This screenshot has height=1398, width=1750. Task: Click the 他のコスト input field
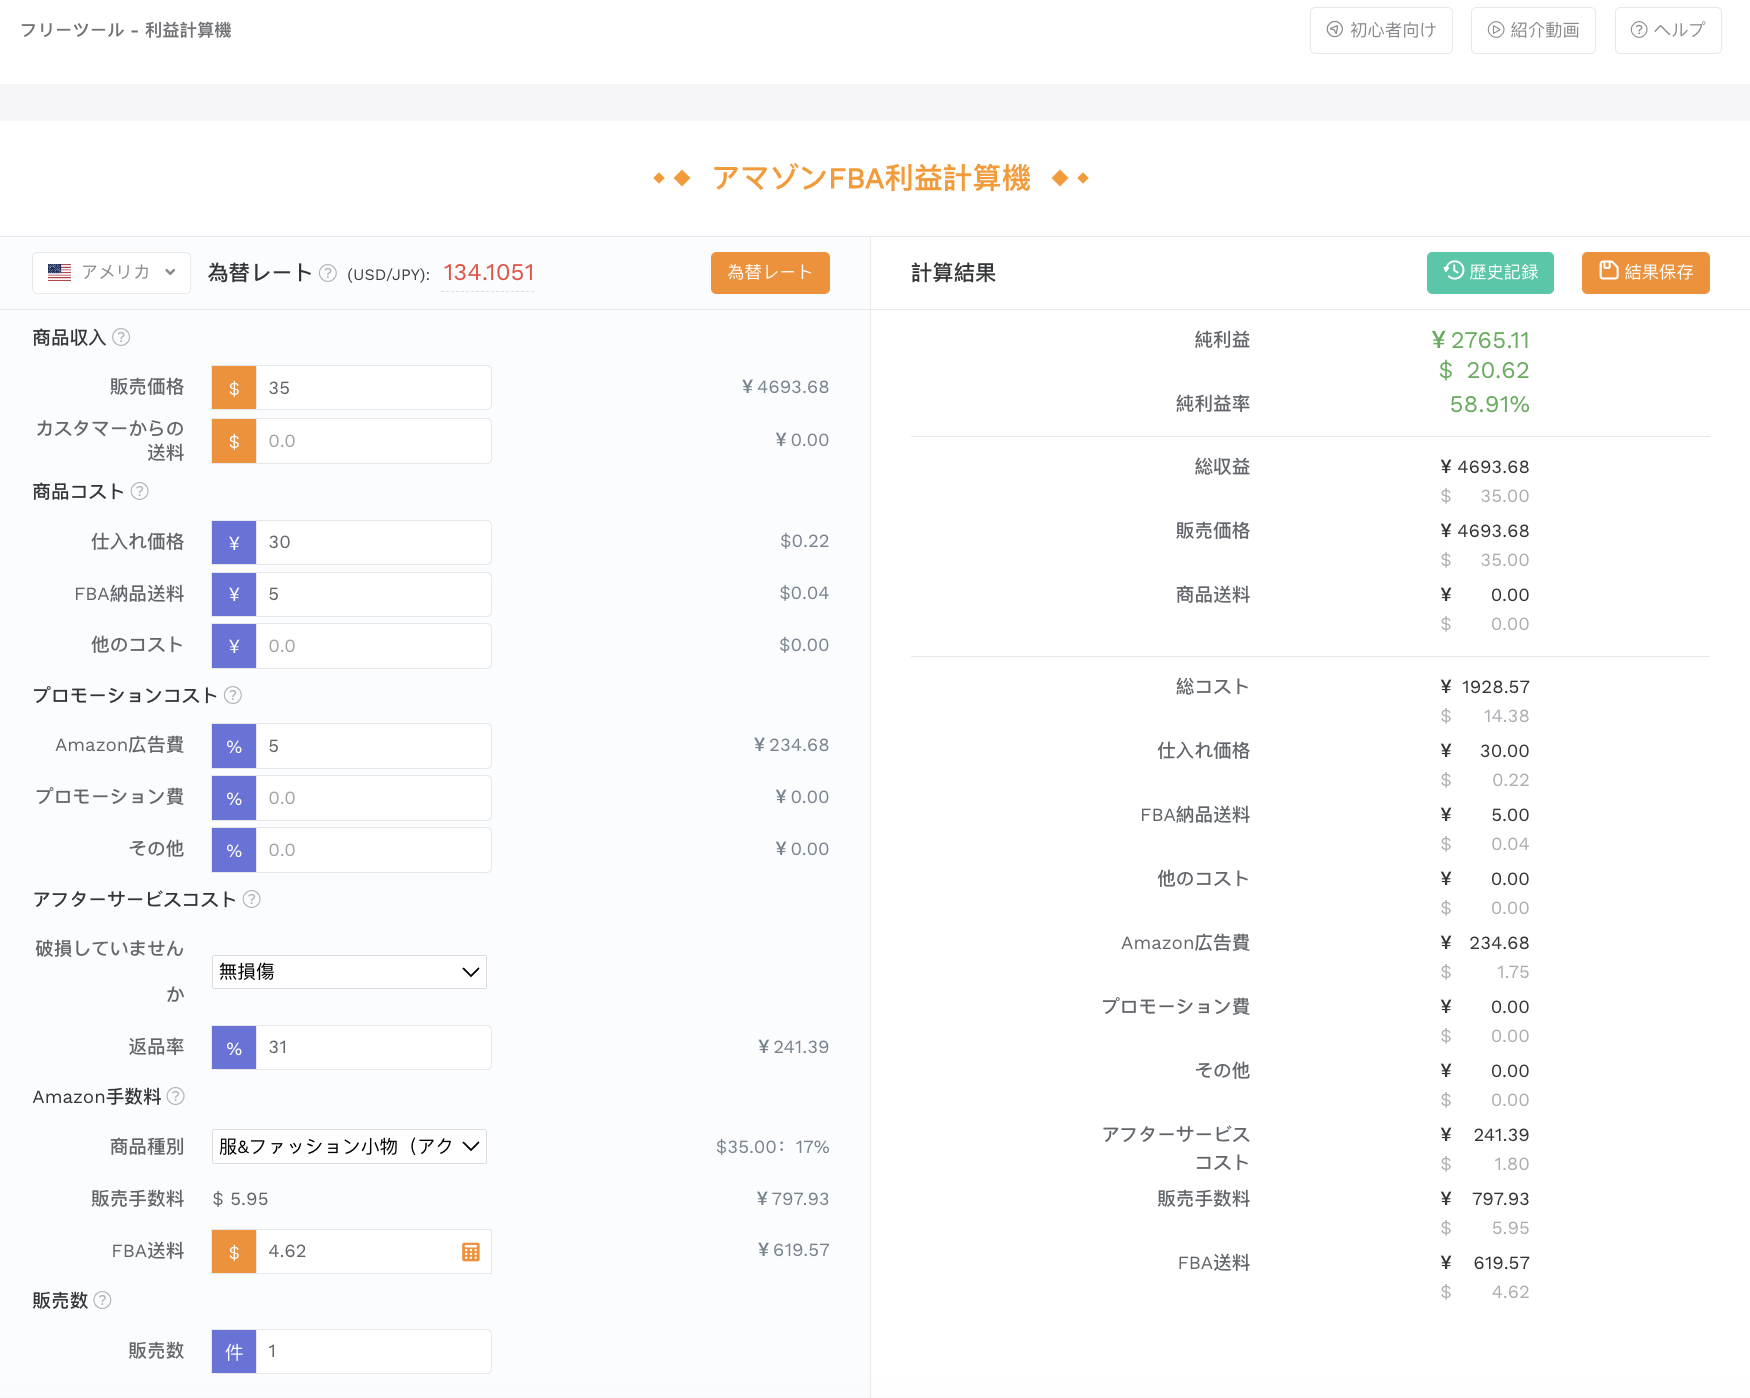tap(373, 646)
